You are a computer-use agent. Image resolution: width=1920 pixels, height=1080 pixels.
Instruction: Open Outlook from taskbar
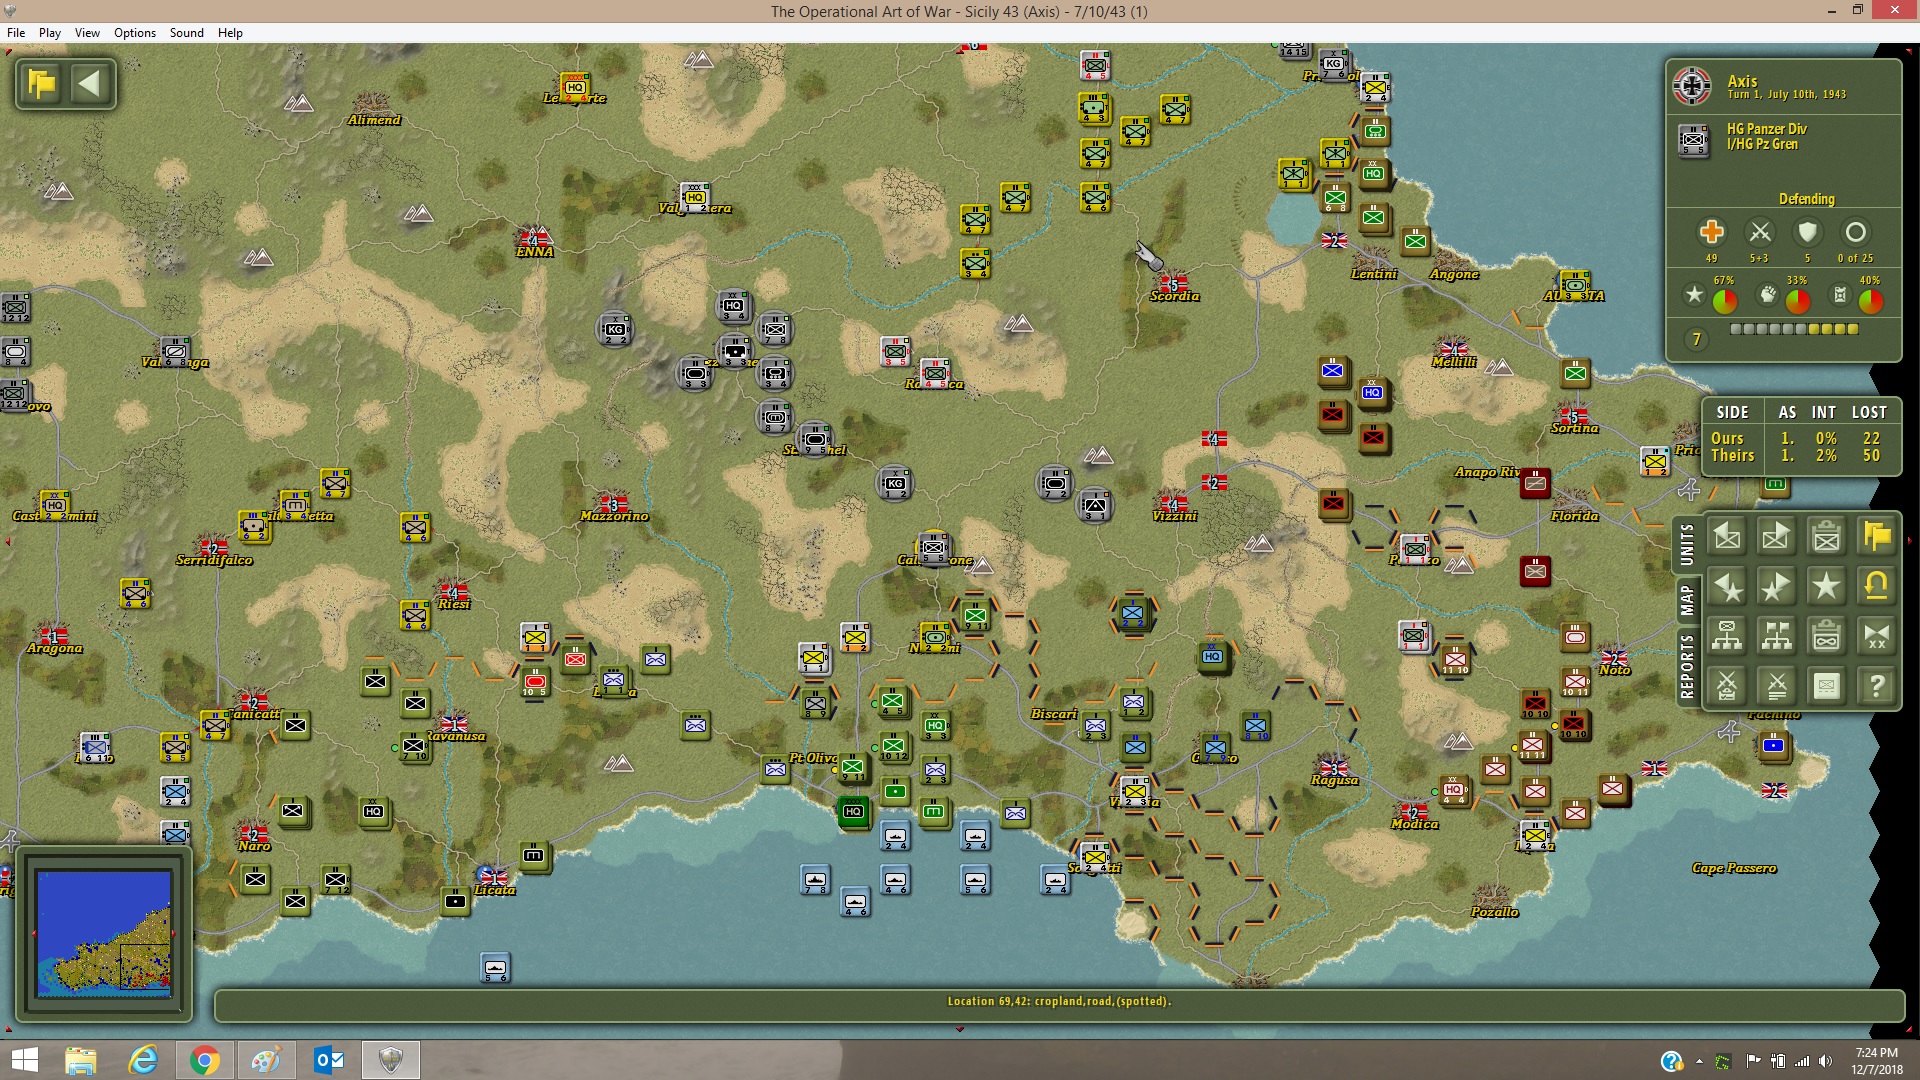pyautogui.click(x=328, y=1060)
